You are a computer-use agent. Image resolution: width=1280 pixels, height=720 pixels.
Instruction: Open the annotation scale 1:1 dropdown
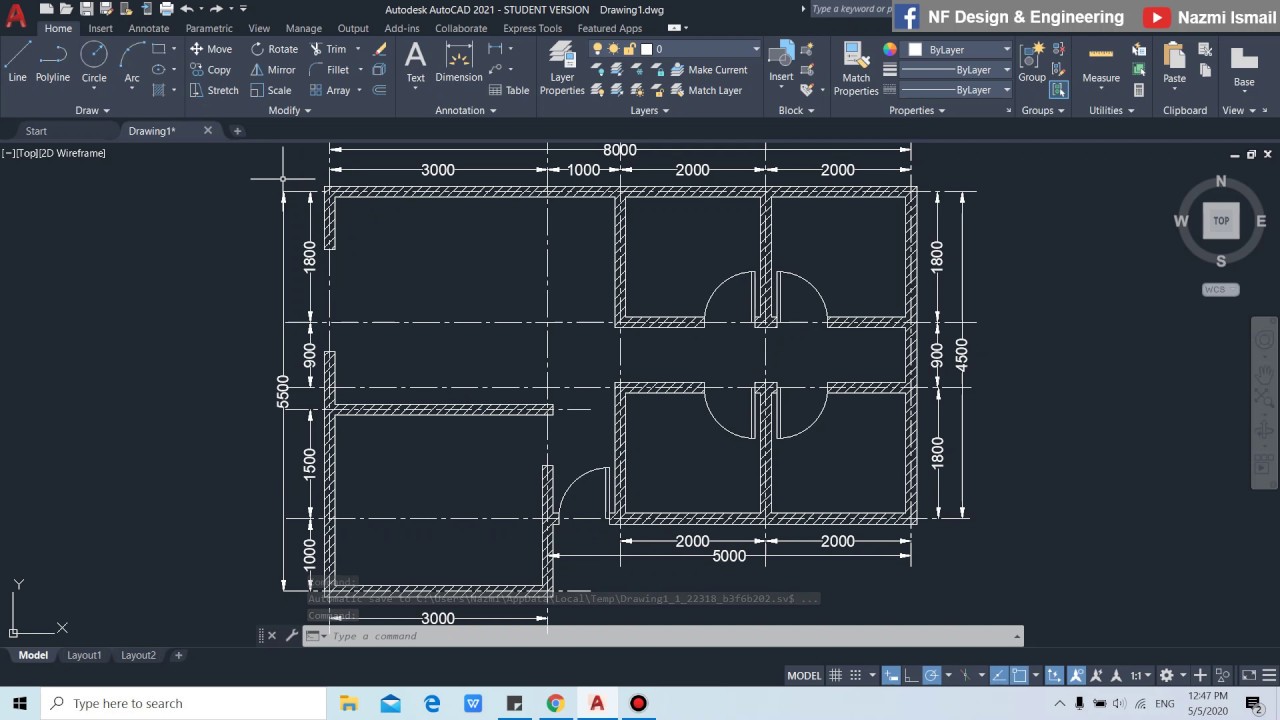1140,675
